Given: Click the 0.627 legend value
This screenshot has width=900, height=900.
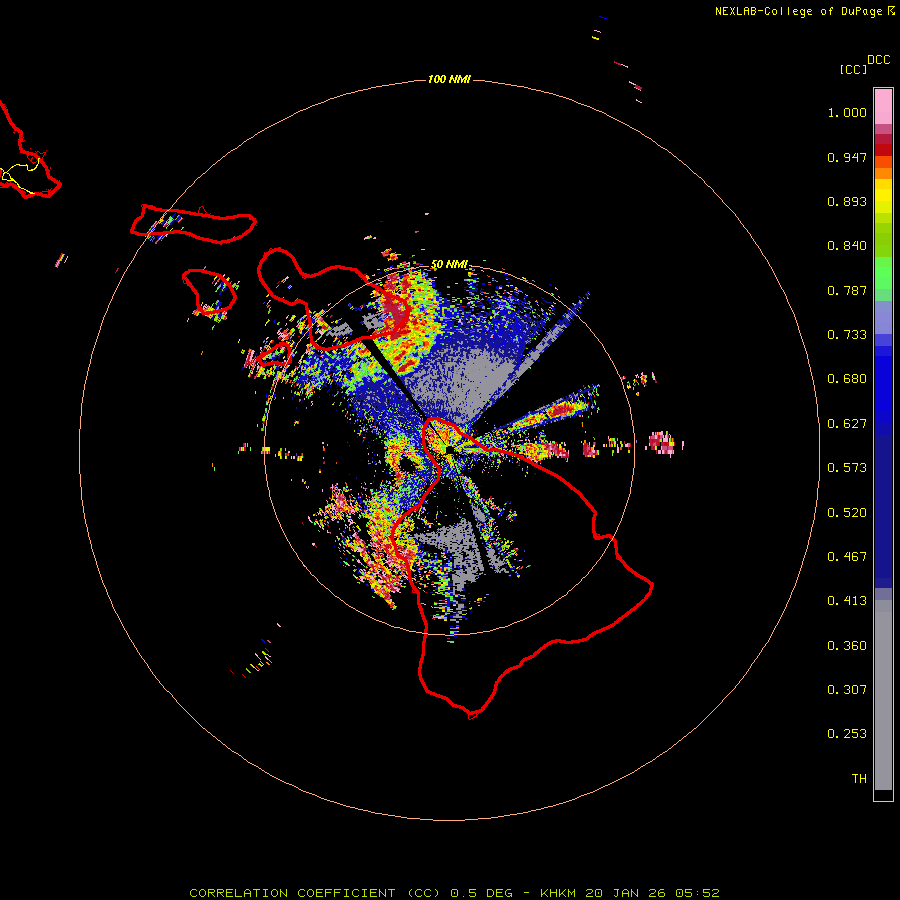Looking at the screenshot, I should (x=847, y=424).
